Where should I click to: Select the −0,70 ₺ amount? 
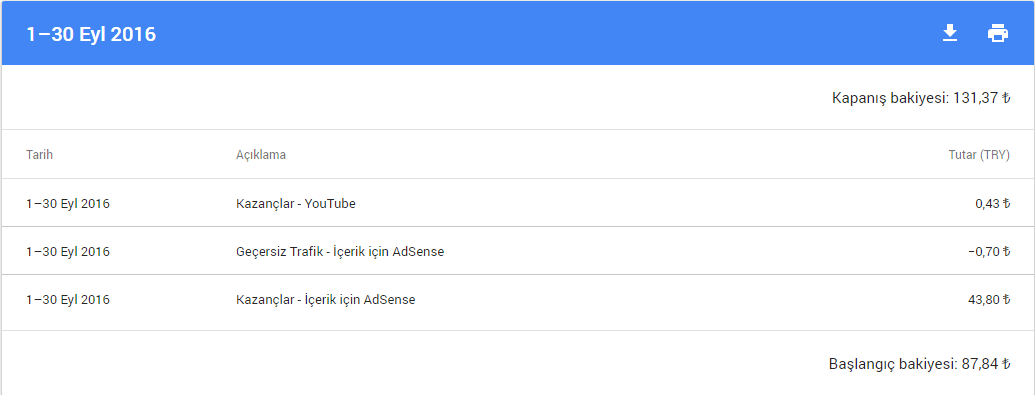coord(989,252)
